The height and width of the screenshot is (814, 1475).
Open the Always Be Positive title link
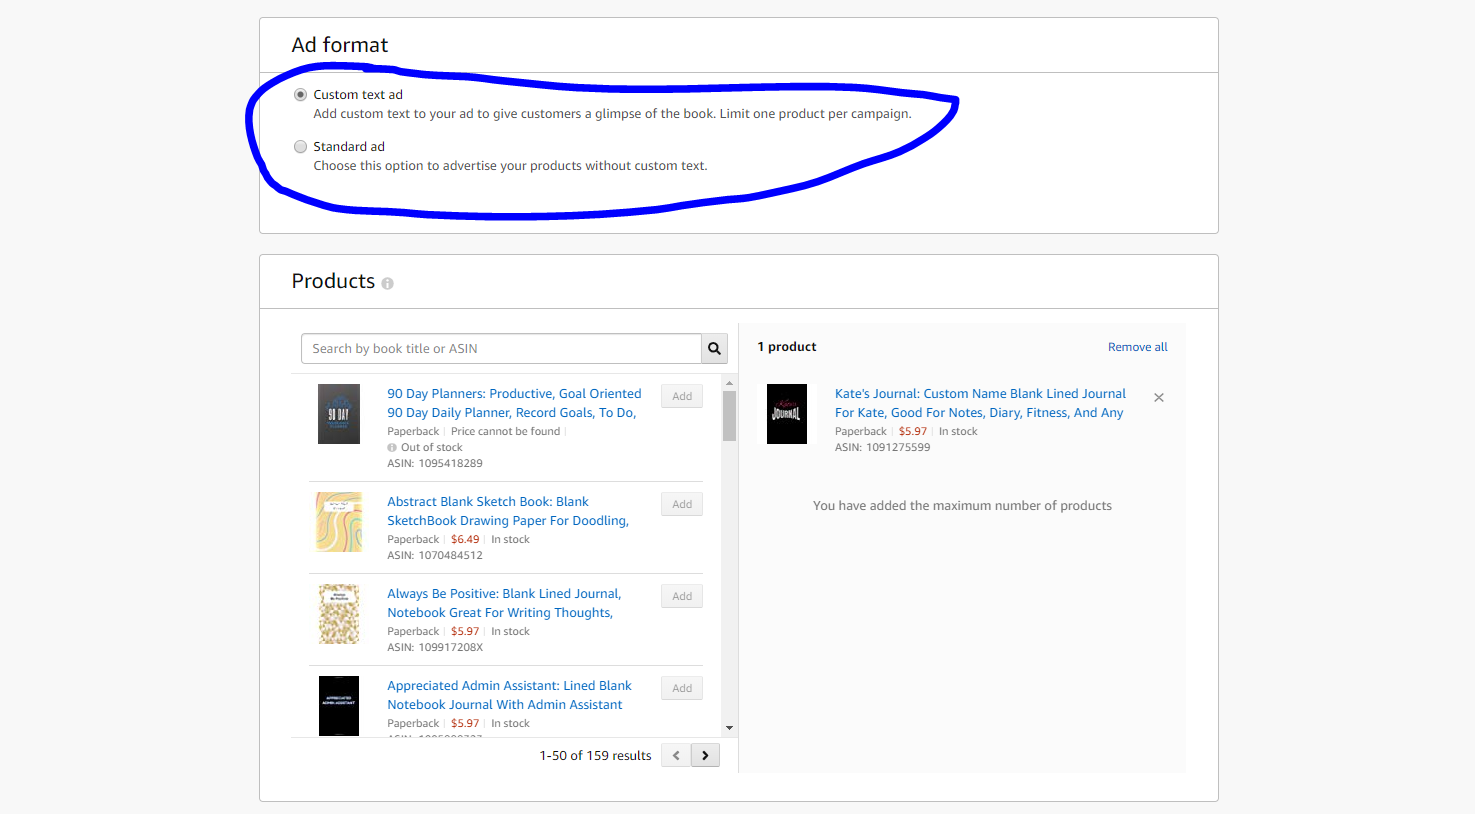tap(504, 603)
